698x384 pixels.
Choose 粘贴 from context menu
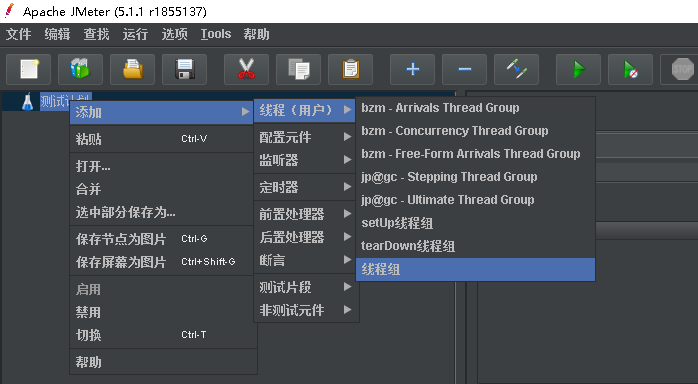click(x=162, y=139)
